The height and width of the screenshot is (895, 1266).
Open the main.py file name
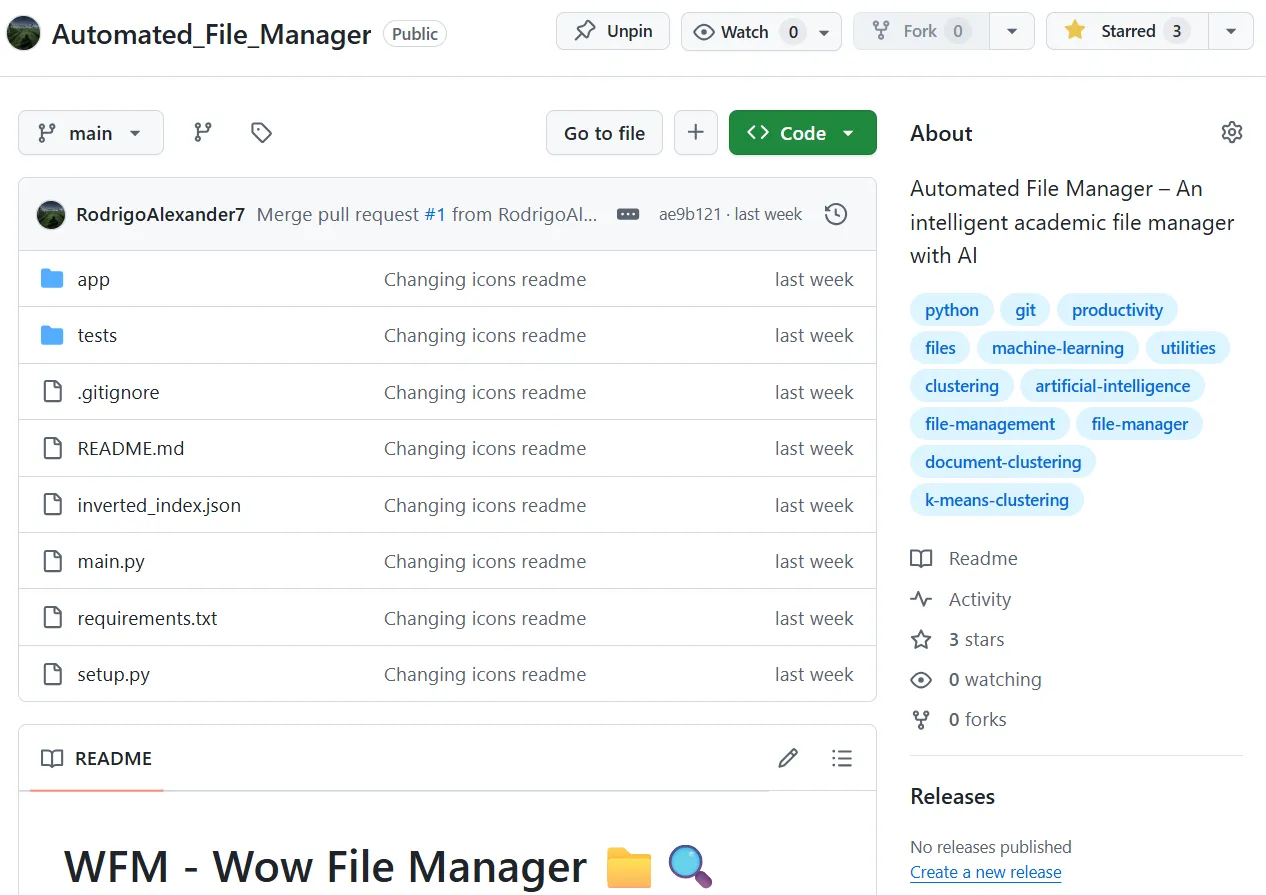[x=111, y=562]
